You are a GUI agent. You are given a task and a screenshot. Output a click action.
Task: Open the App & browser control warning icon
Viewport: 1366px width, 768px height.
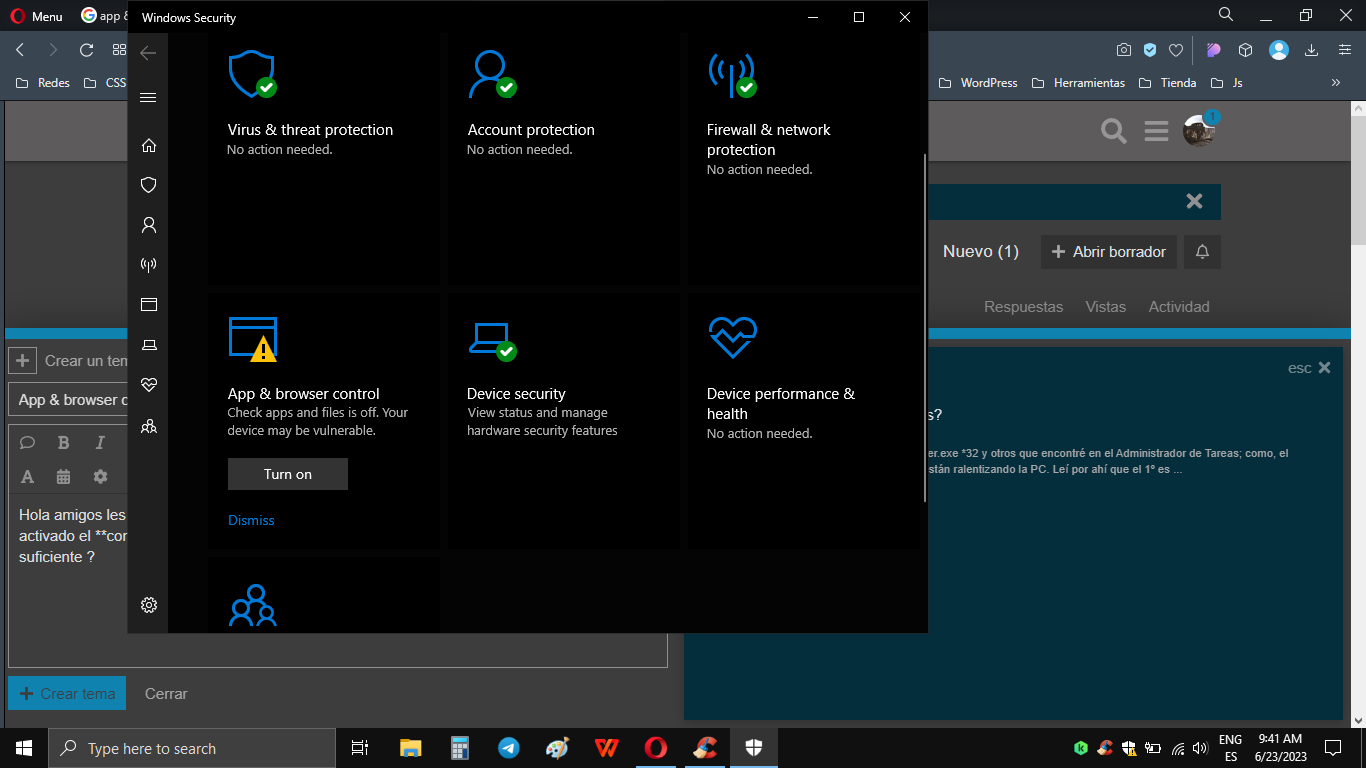252,339
